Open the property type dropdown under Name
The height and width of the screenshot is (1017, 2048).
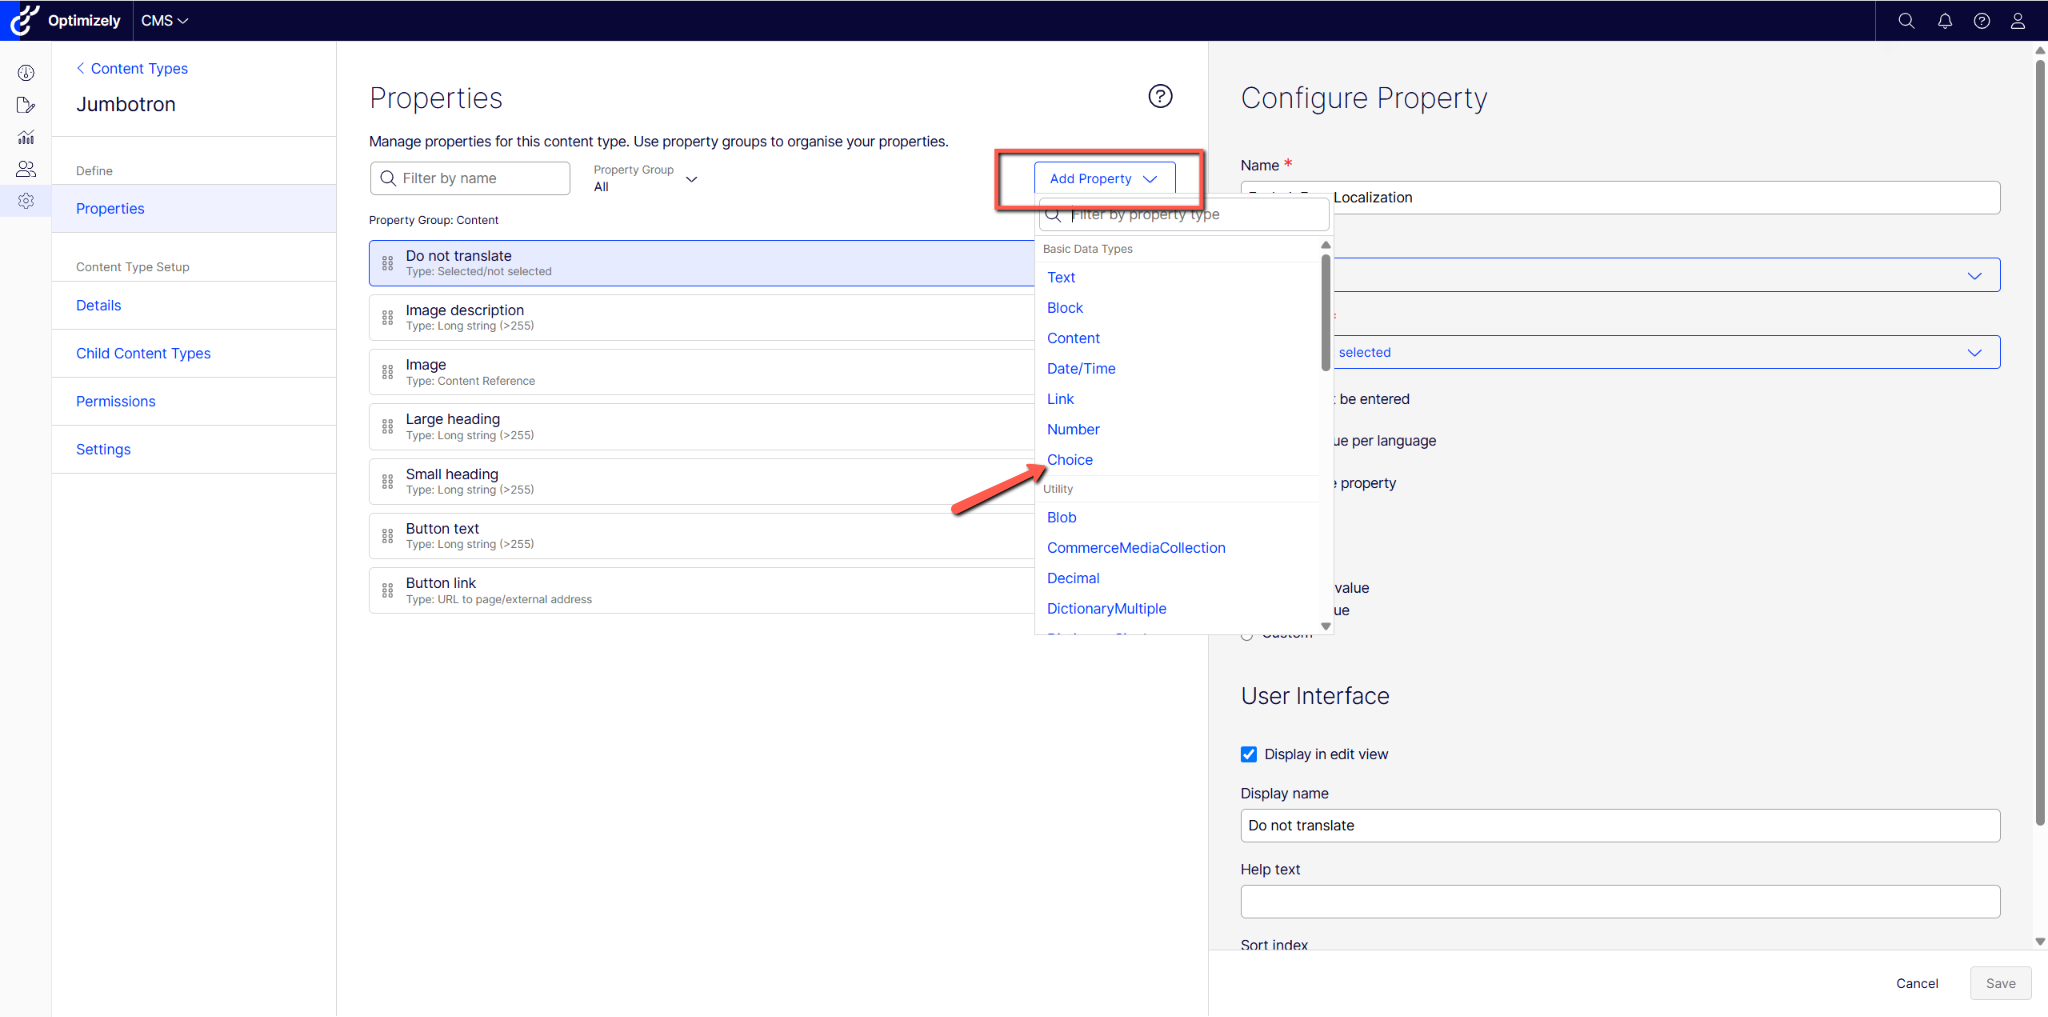1666,275
